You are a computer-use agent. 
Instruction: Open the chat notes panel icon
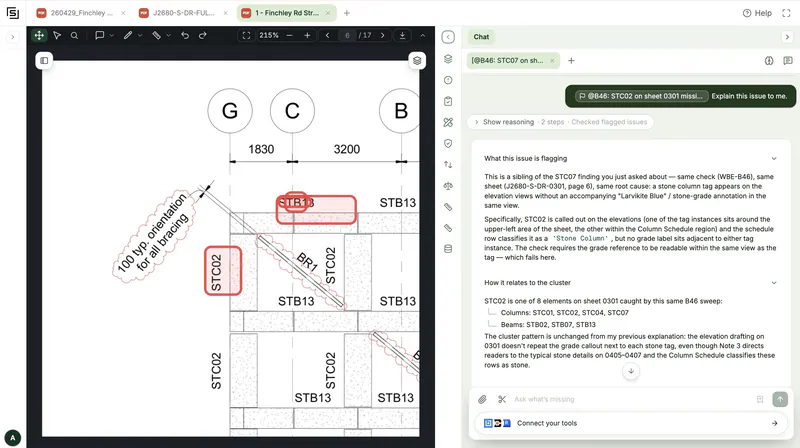click(788, 60)
